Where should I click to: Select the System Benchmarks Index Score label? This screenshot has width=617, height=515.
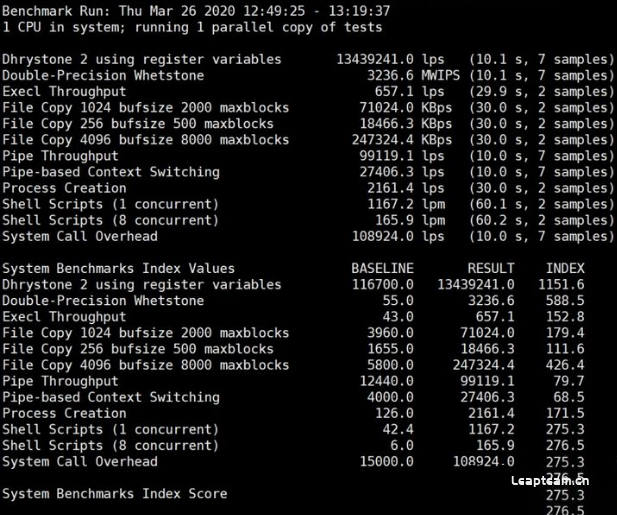(x=115, y=494)
